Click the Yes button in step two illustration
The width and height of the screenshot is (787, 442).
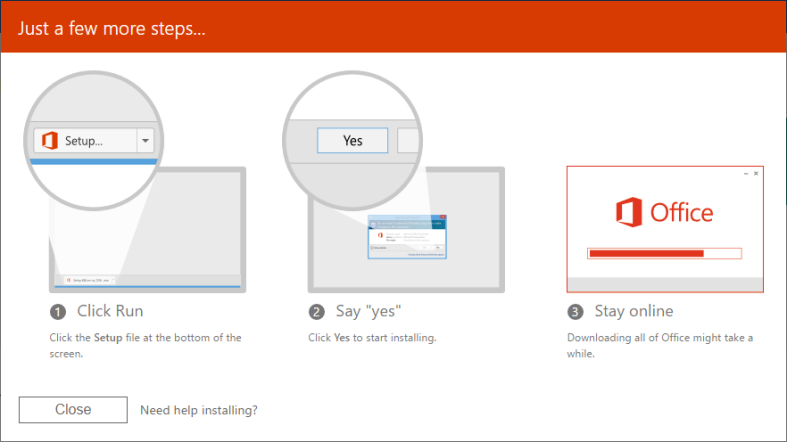tap(352, 140)
